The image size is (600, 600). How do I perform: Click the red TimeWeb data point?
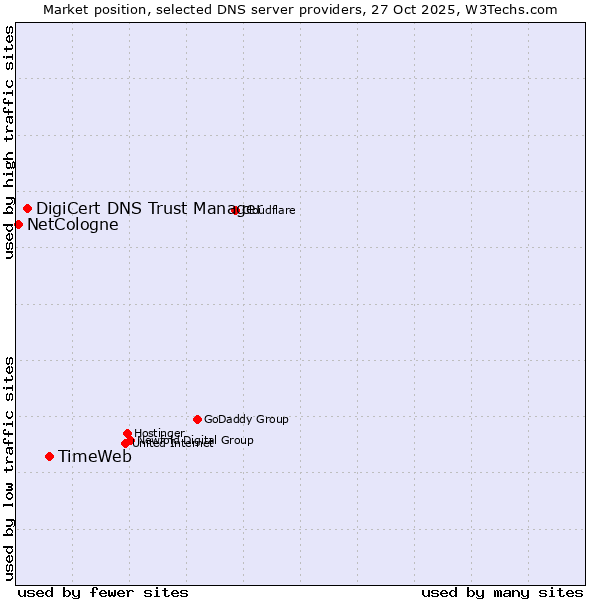point(49,457)
